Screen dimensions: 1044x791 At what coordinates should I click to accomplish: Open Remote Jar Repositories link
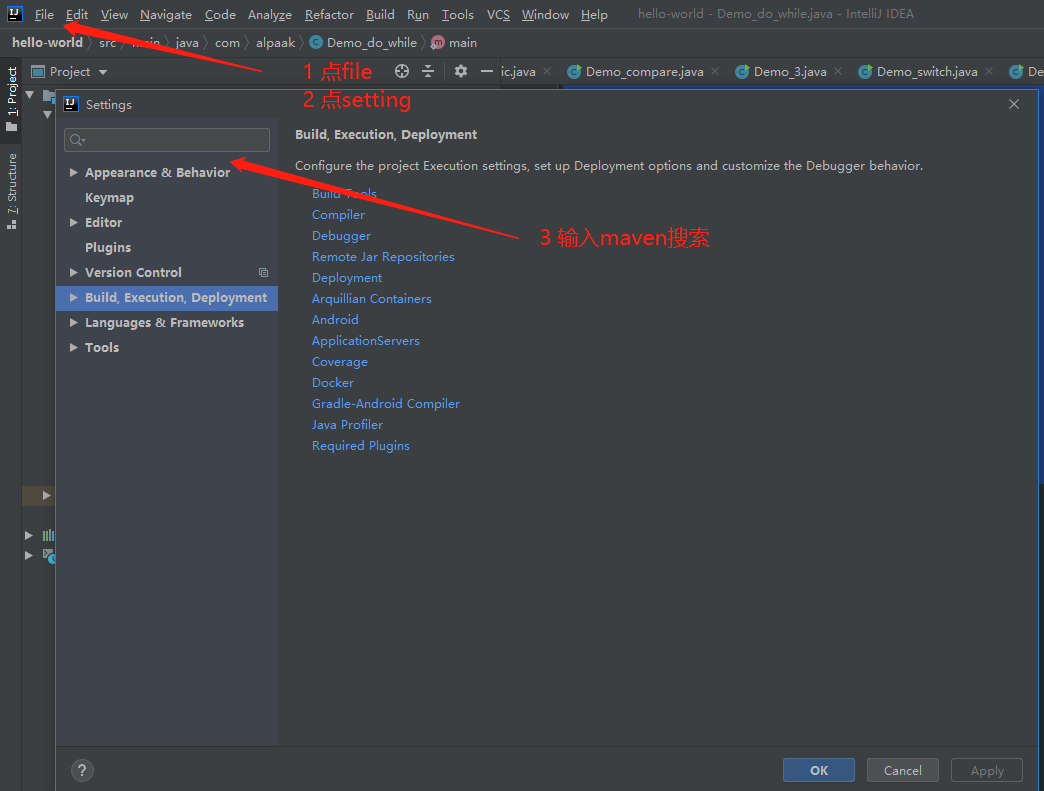tap(384, 256)
